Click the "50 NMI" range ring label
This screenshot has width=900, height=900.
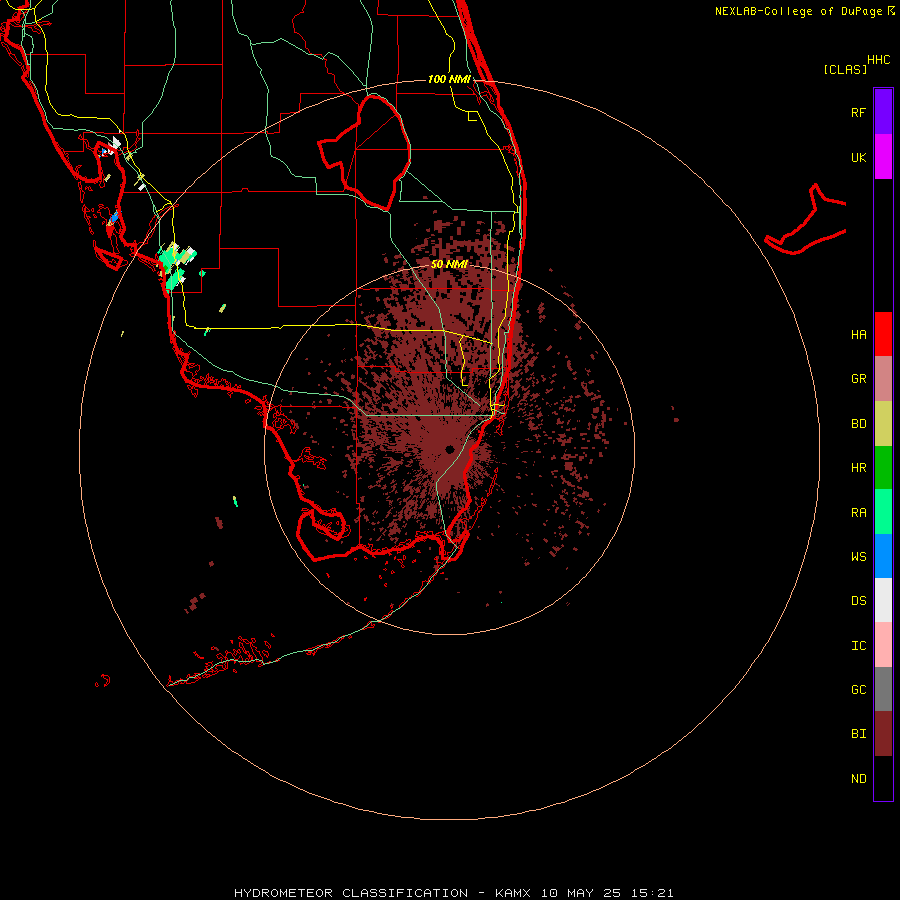click(x=449, y=264)
